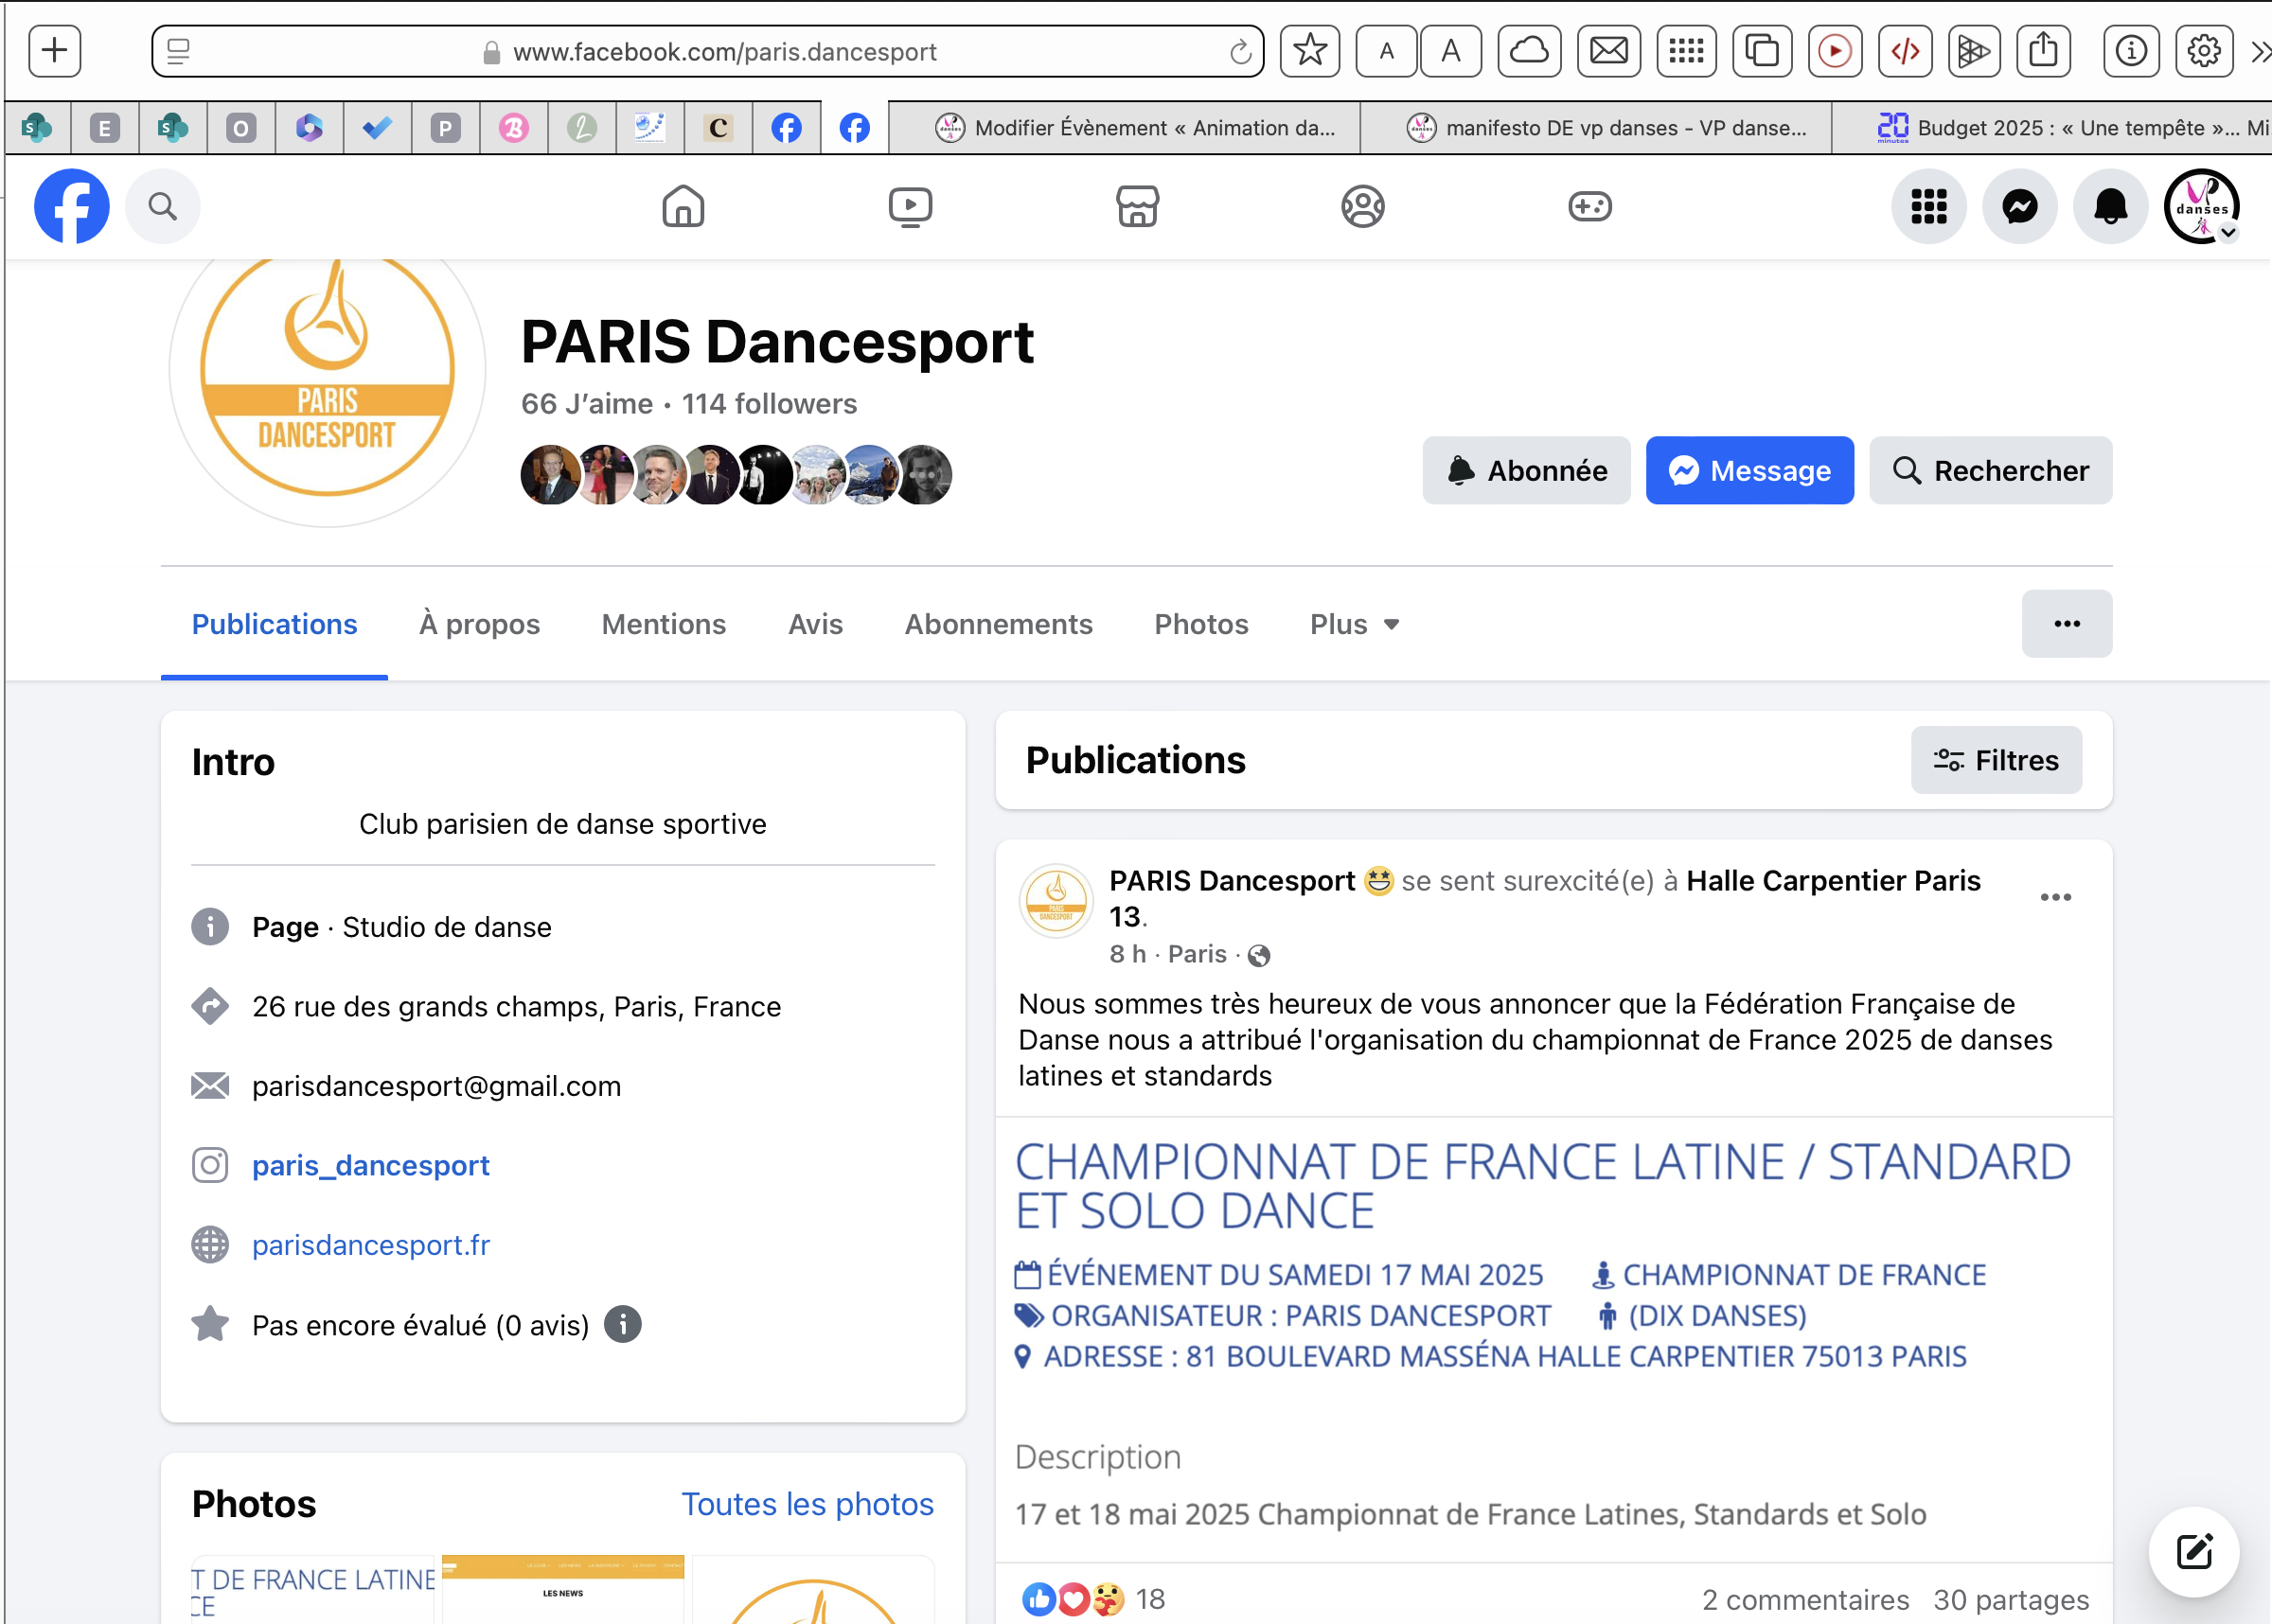The image size is (2272, 1624).
Task: Open the iCloud tabs cloud icon
Action: click(x=1529, y=50)
